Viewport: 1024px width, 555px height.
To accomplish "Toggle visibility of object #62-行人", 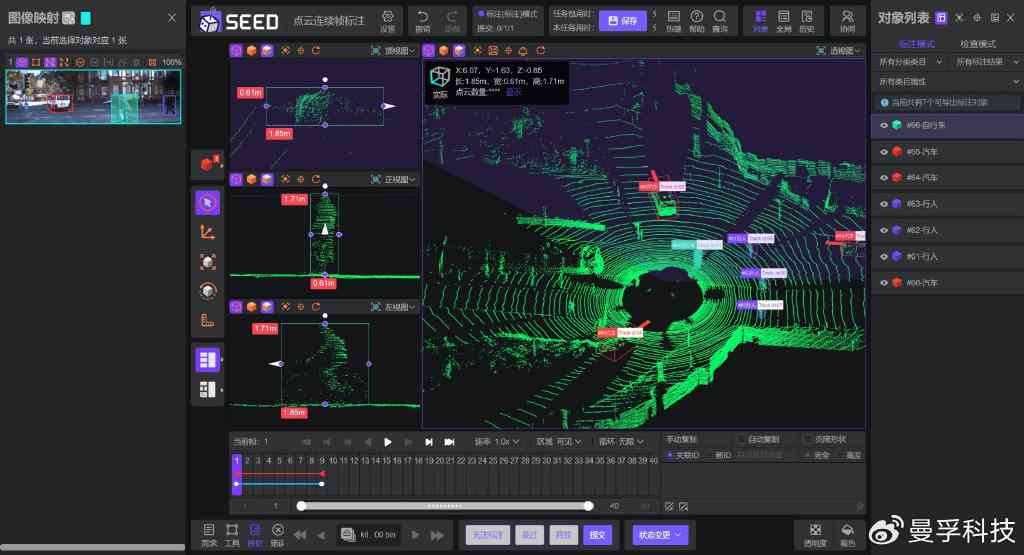I will click(x=884, y=230).
